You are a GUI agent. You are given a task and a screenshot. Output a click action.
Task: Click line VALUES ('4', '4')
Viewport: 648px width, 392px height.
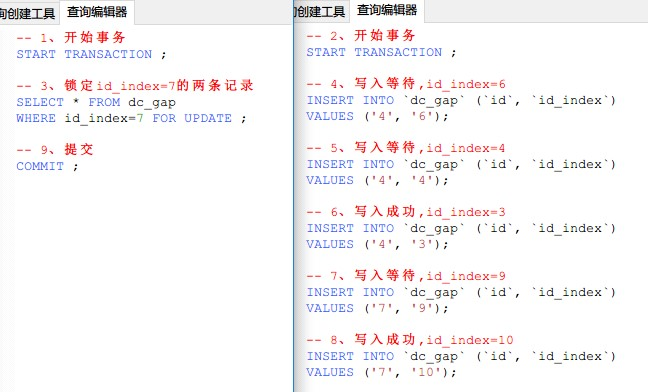(x=377, y=181)
